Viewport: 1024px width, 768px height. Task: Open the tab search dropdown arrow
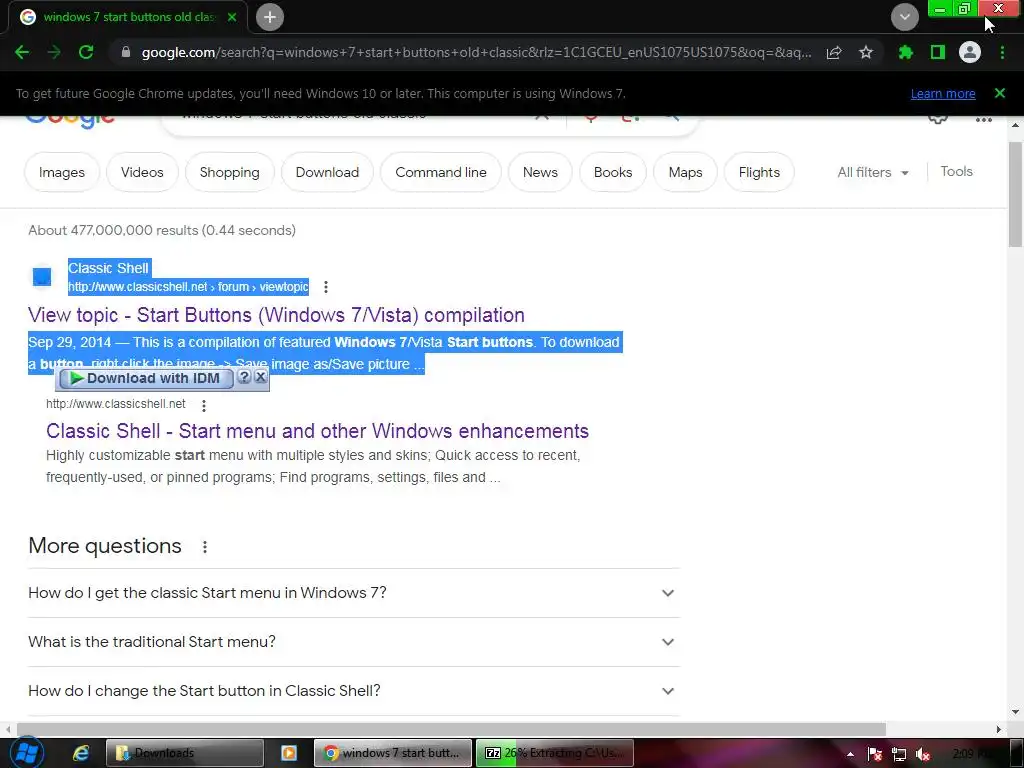click(904, 17)
